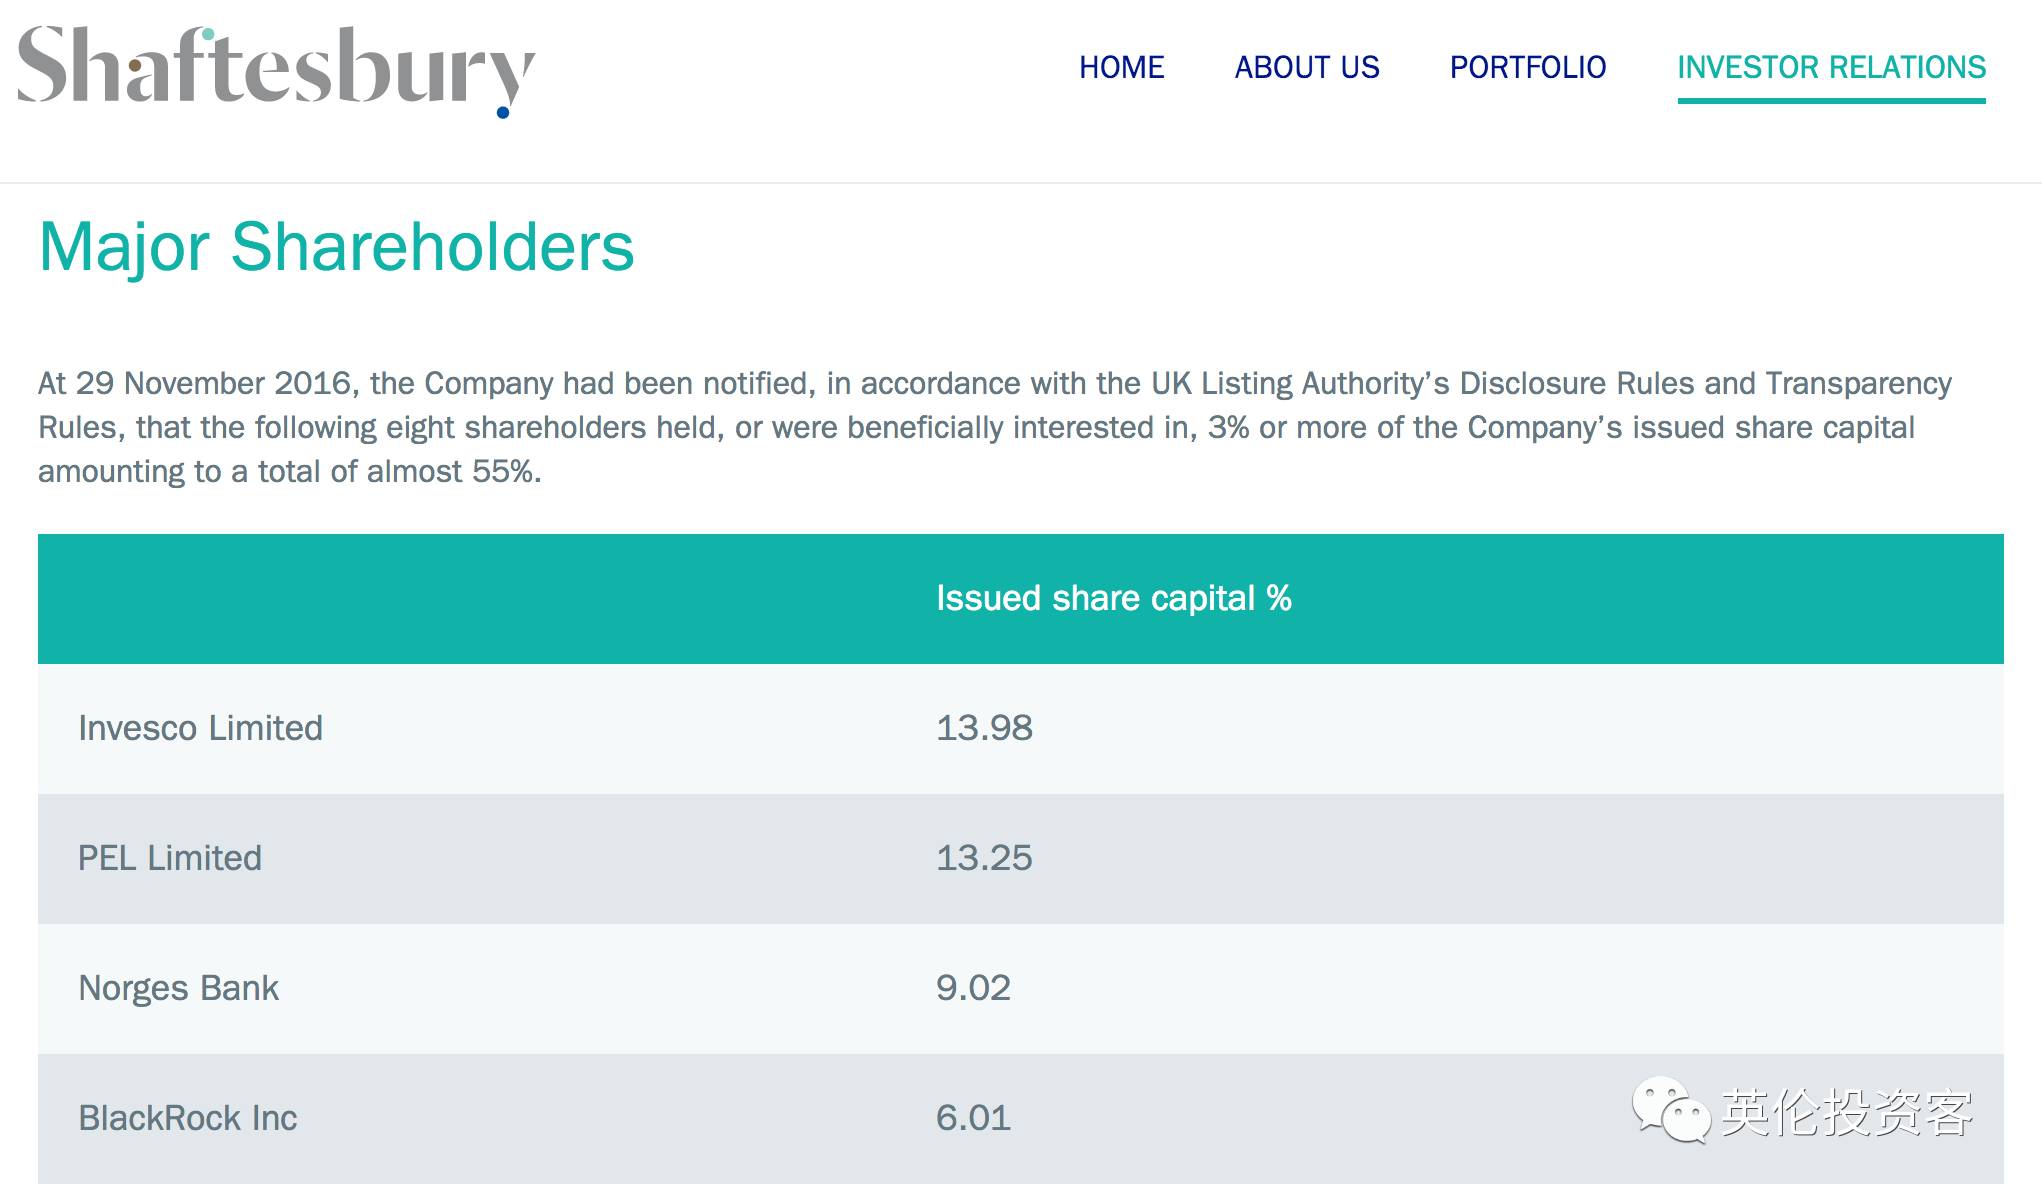Click the 9.02 percentage value

(x=973, y=988)
